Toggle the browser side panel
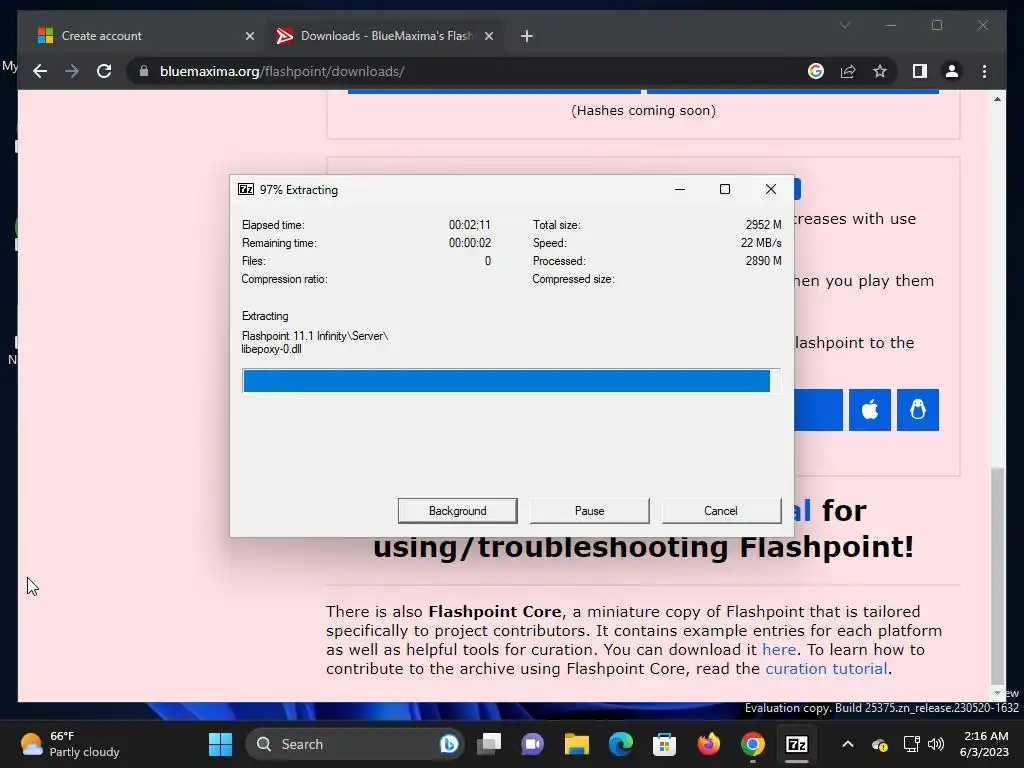The width and height of the screenshot is (1024, 768). pyautogui.click(x=920, y=71)
